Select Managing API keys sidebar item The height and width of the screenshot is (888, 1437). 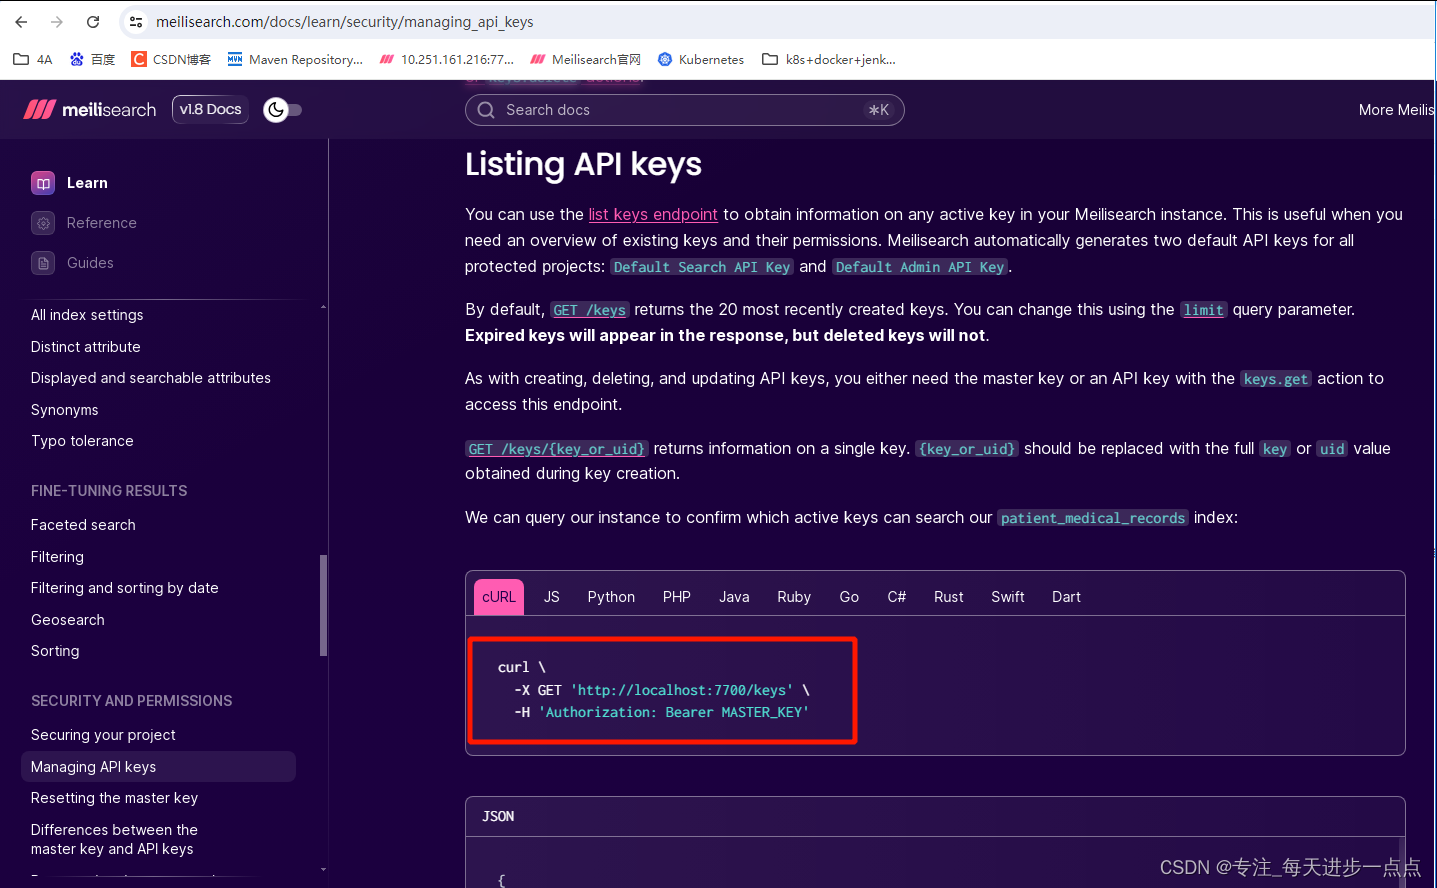point(158,767)
